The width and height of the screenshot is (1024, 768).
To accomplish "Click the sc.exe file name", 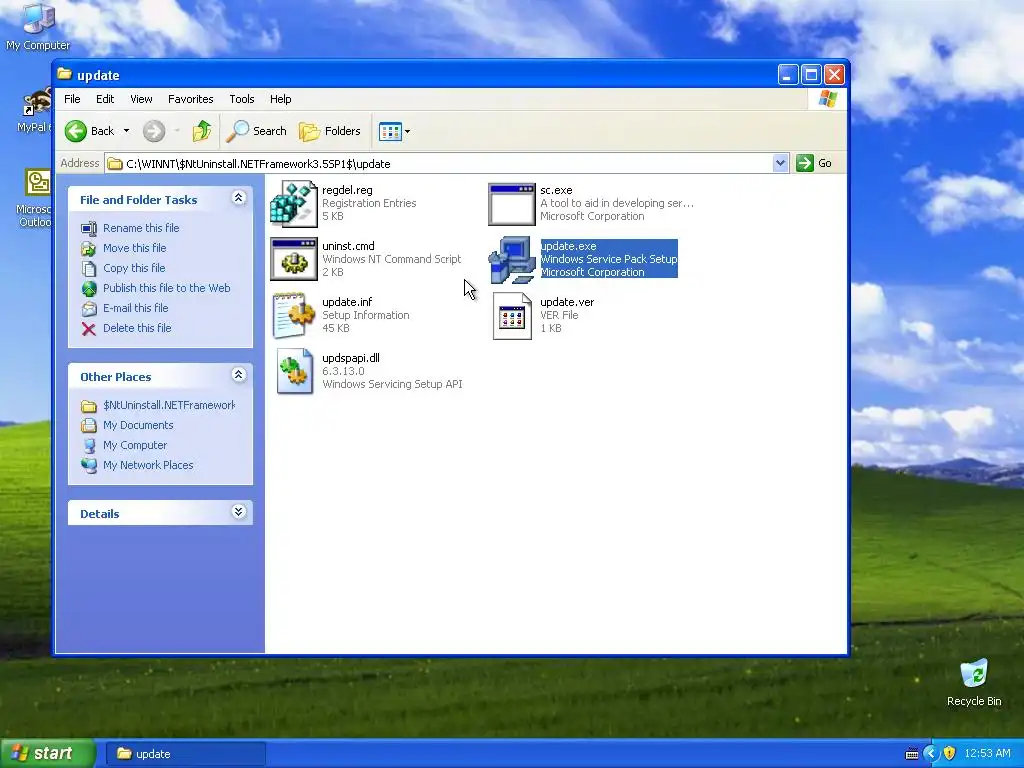I will point(556,190).
